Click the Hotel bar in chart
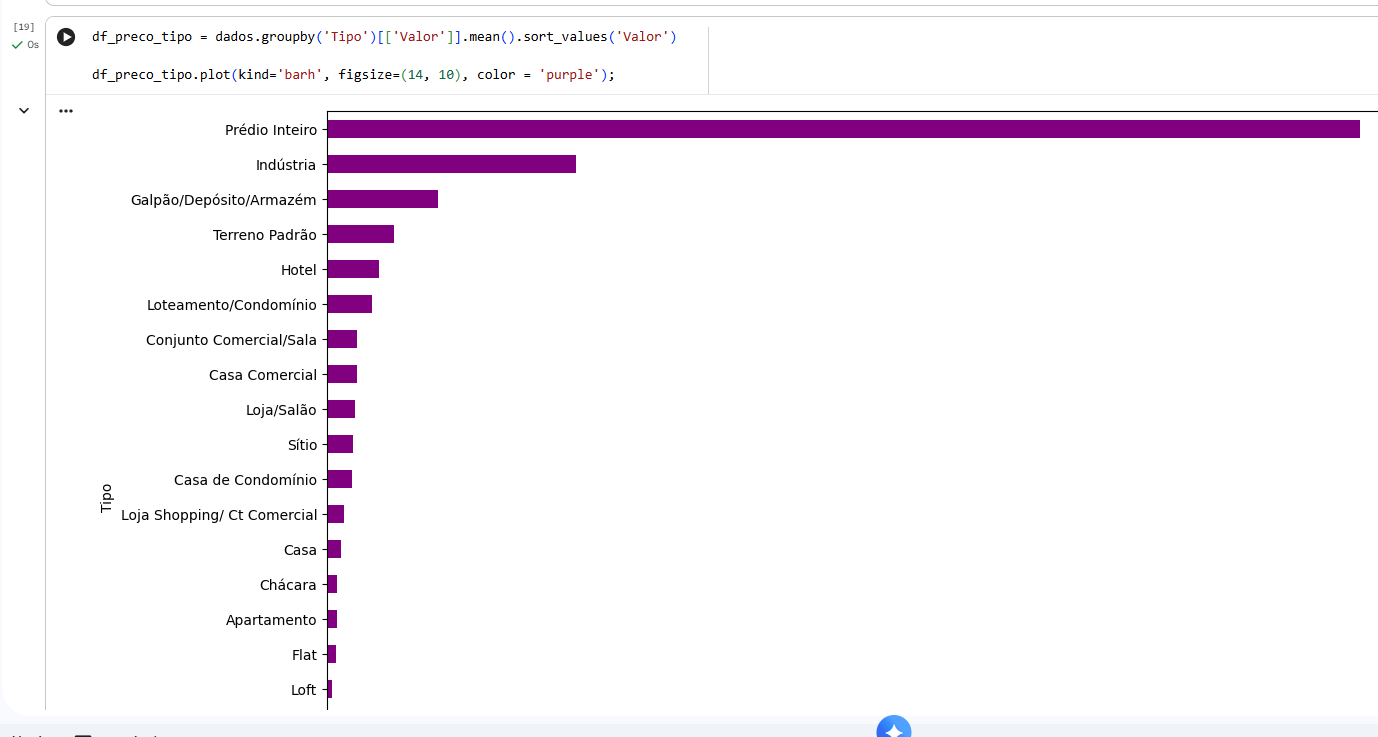This screenshot has width=1378, height=737. click(353, 269)
